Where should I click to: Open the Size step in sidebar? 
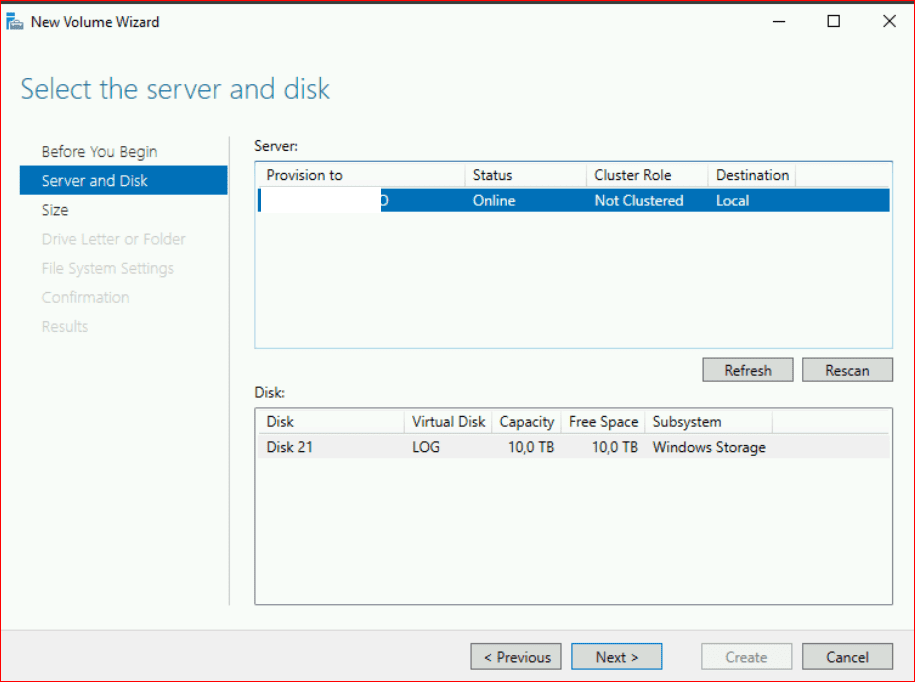(x=55, y=210)
